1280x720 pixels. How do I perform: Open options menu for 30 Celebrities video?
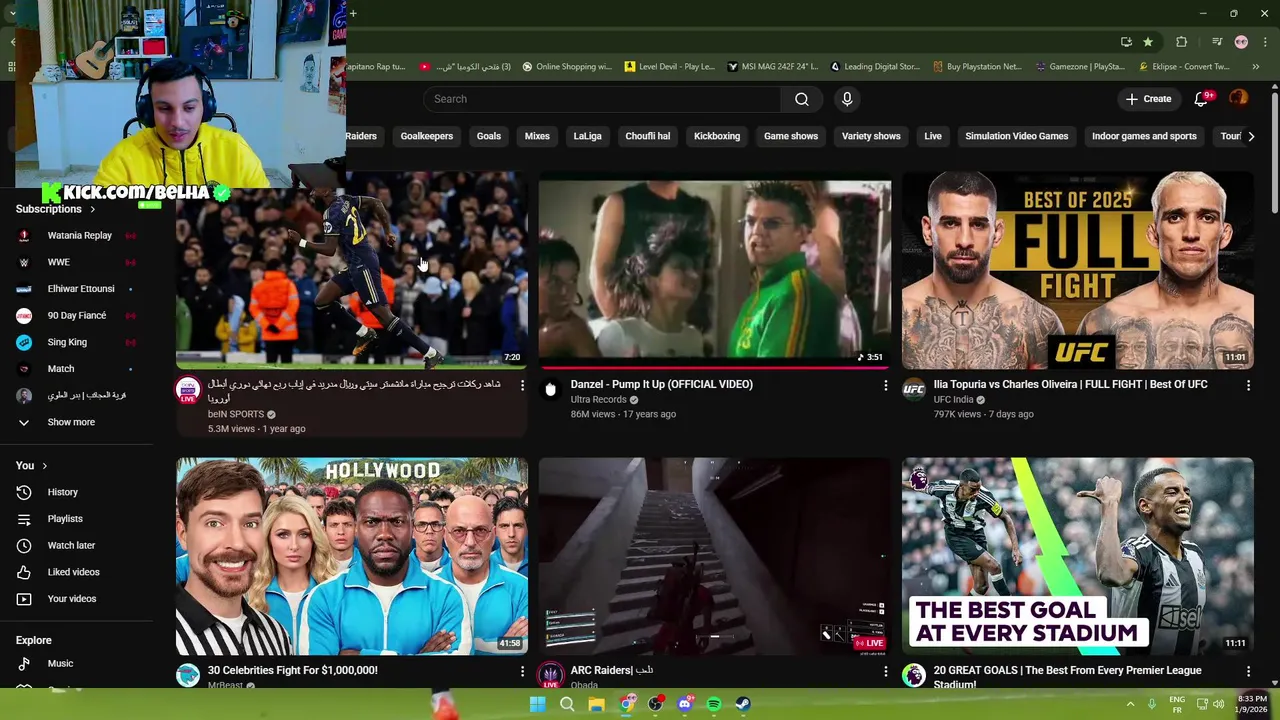point(522,671)
